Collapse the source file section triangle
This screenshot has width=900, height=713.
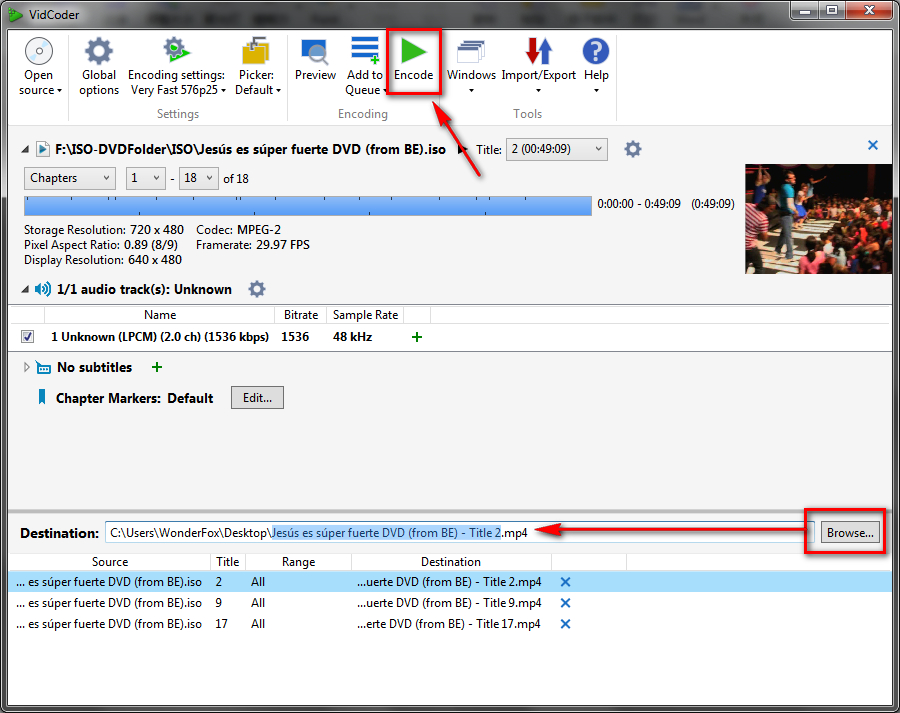tap(25, 149)
